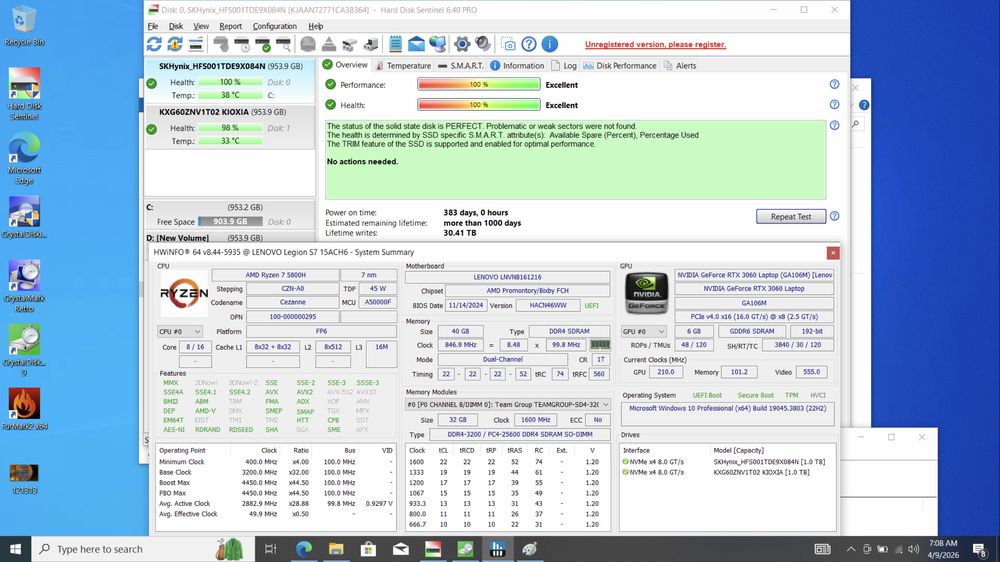Click the NVIDIA GeForce logo in HWiNFO
1000x562 pixels.
click(x=646, y=293)
